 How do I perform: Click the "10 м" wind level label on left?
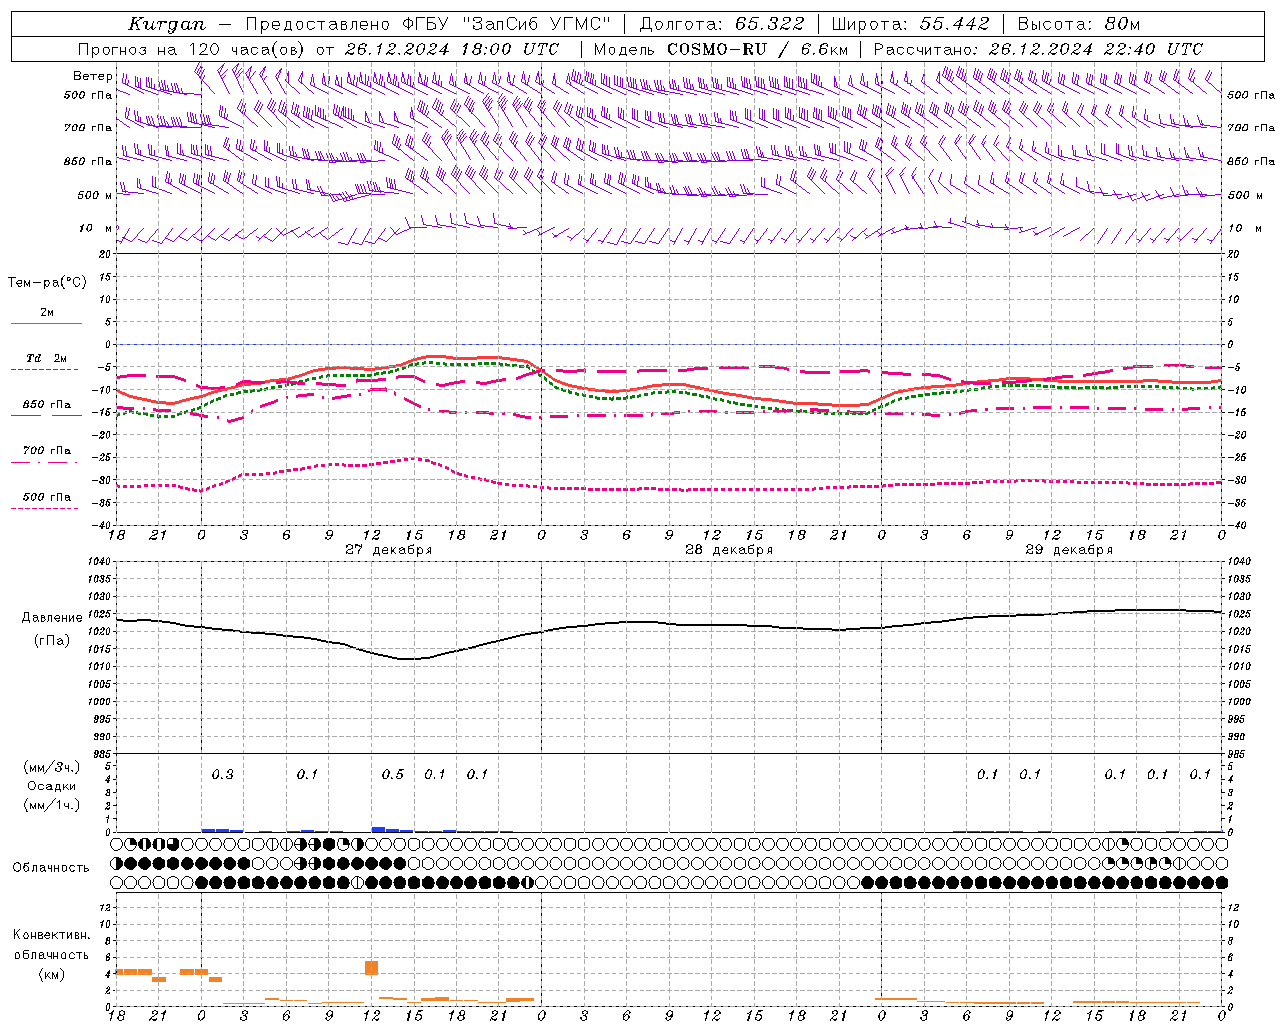[95, 228]
